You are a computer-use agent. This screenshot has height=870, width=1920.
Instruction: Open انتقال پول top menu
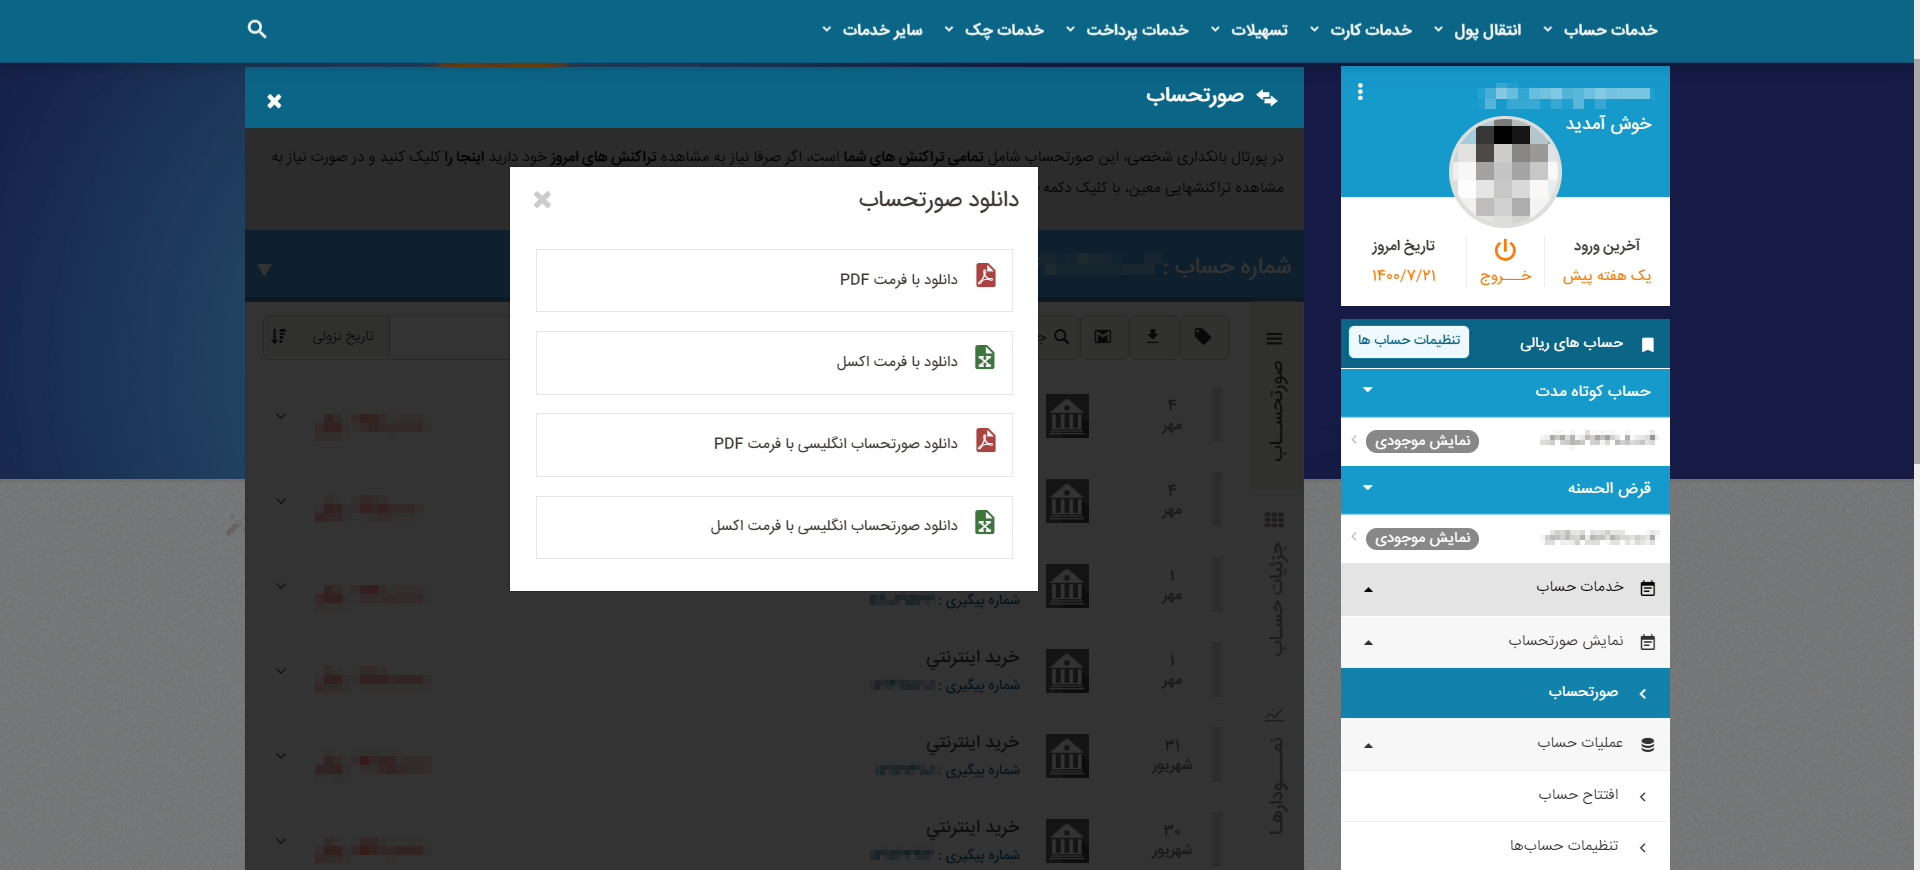[1478, 30]
